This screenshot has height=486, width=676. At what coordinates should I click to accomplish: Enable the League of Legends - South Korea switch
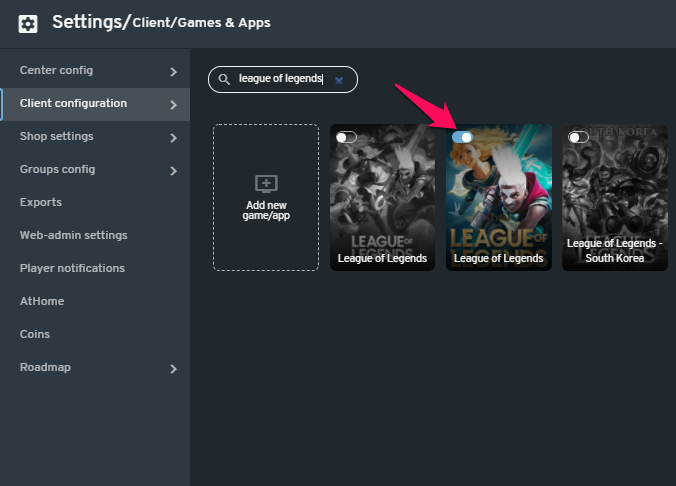tap(579, 137)
